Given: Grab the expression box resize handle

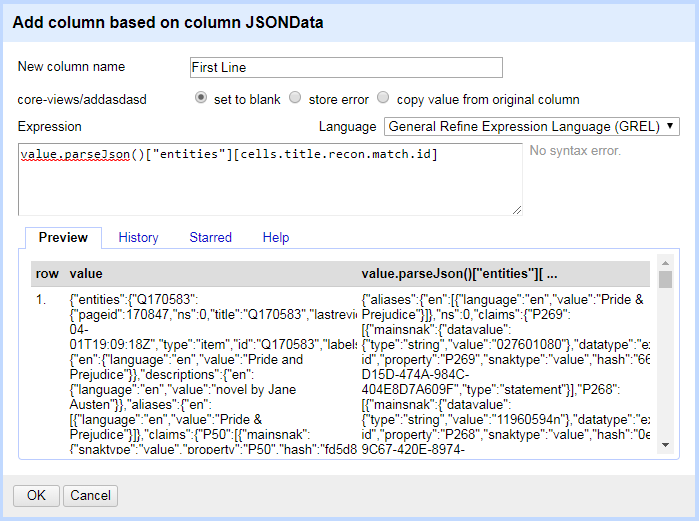Looking at the screenshot, I should tap(516, 210).
